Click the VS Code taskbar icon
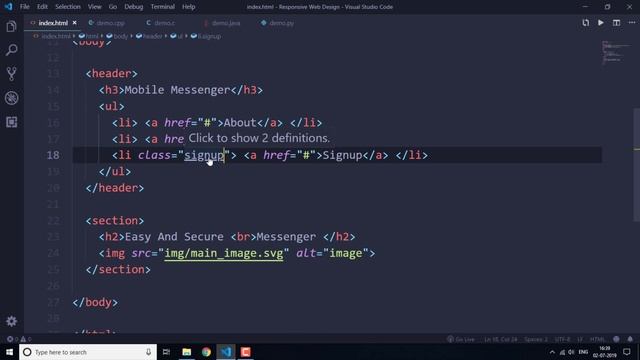640x360 pixels. coord(226,352)
